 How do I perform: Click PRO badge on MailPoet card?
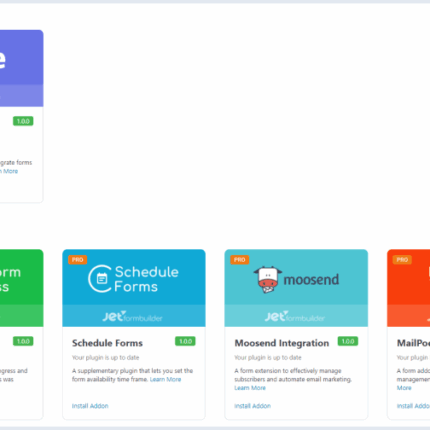[402, 260]
